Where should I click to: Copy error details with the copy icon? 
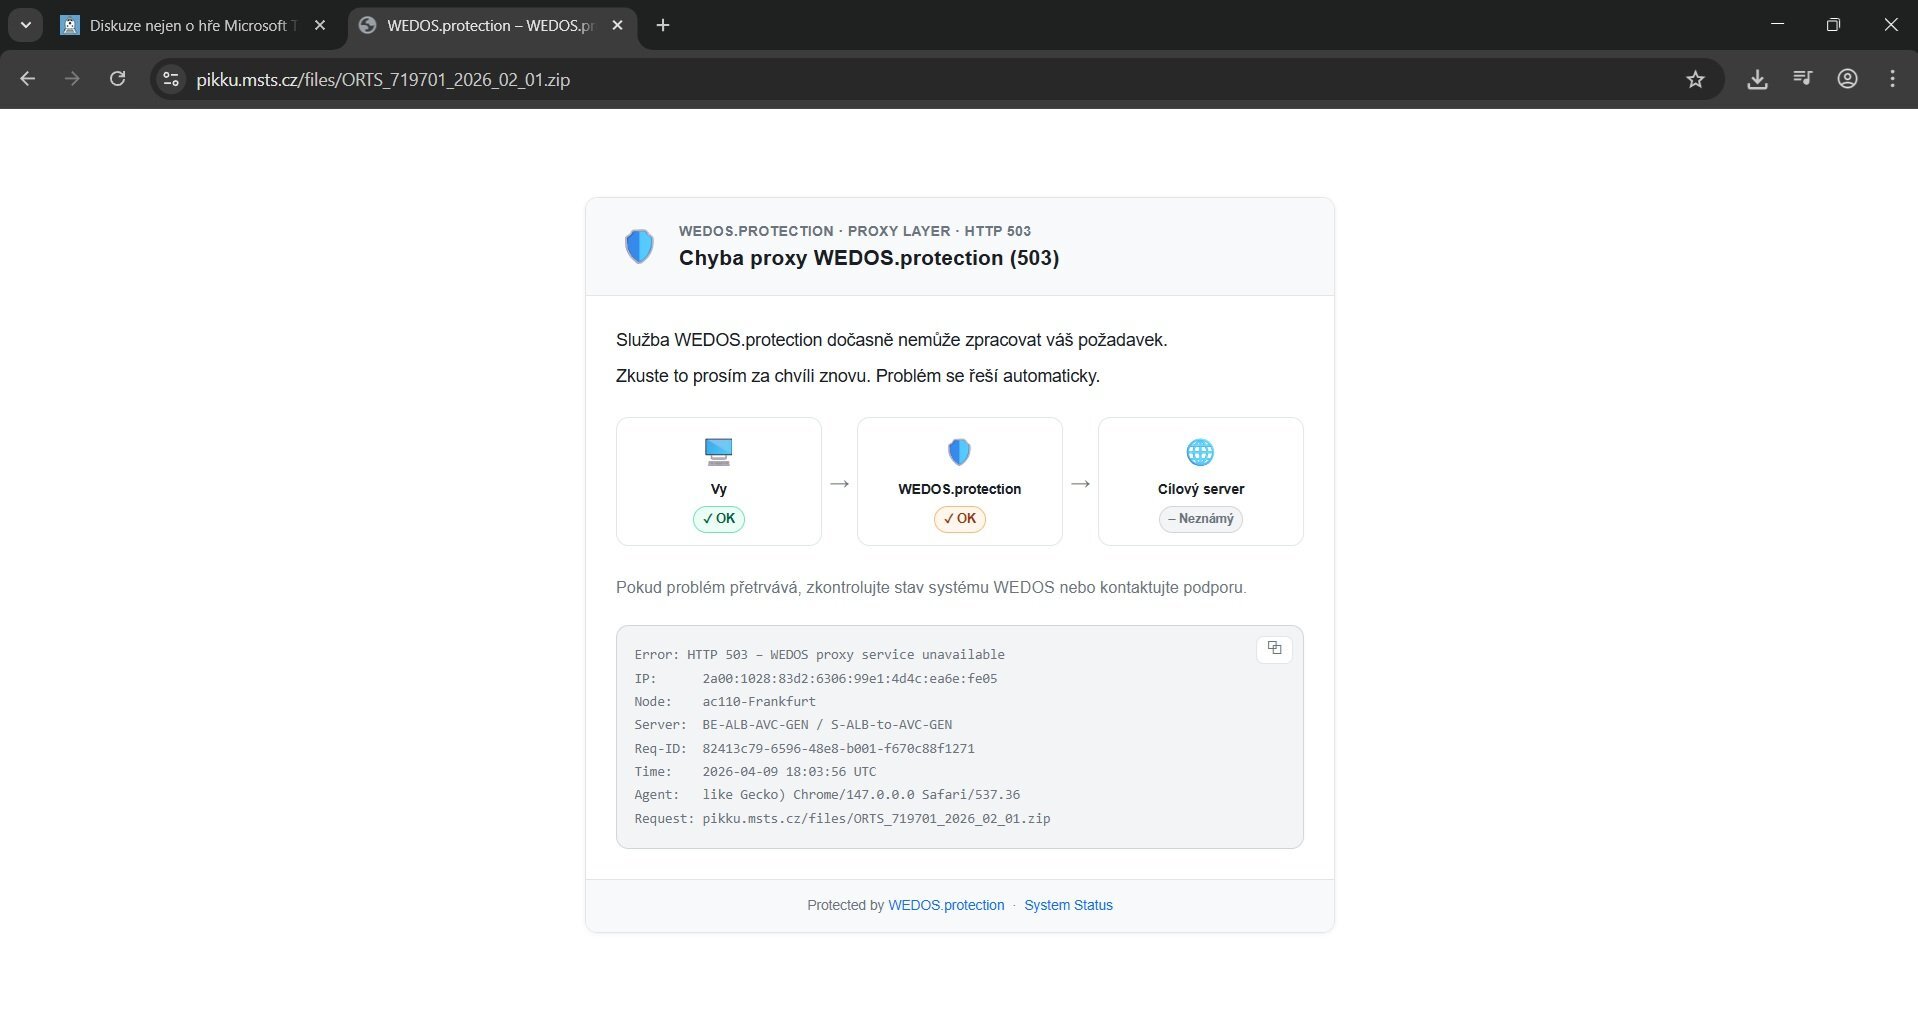(x=1273, y=648)
